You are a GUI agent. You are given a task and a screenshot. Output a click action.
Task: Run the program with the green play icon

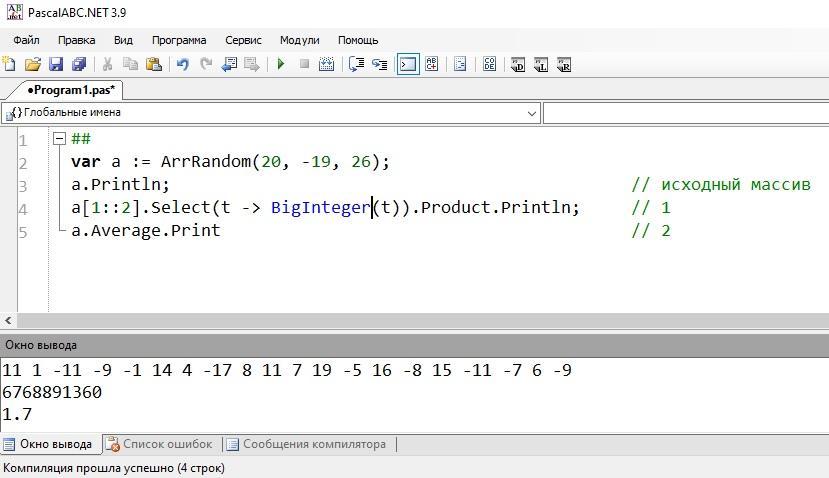coord(281,65)
